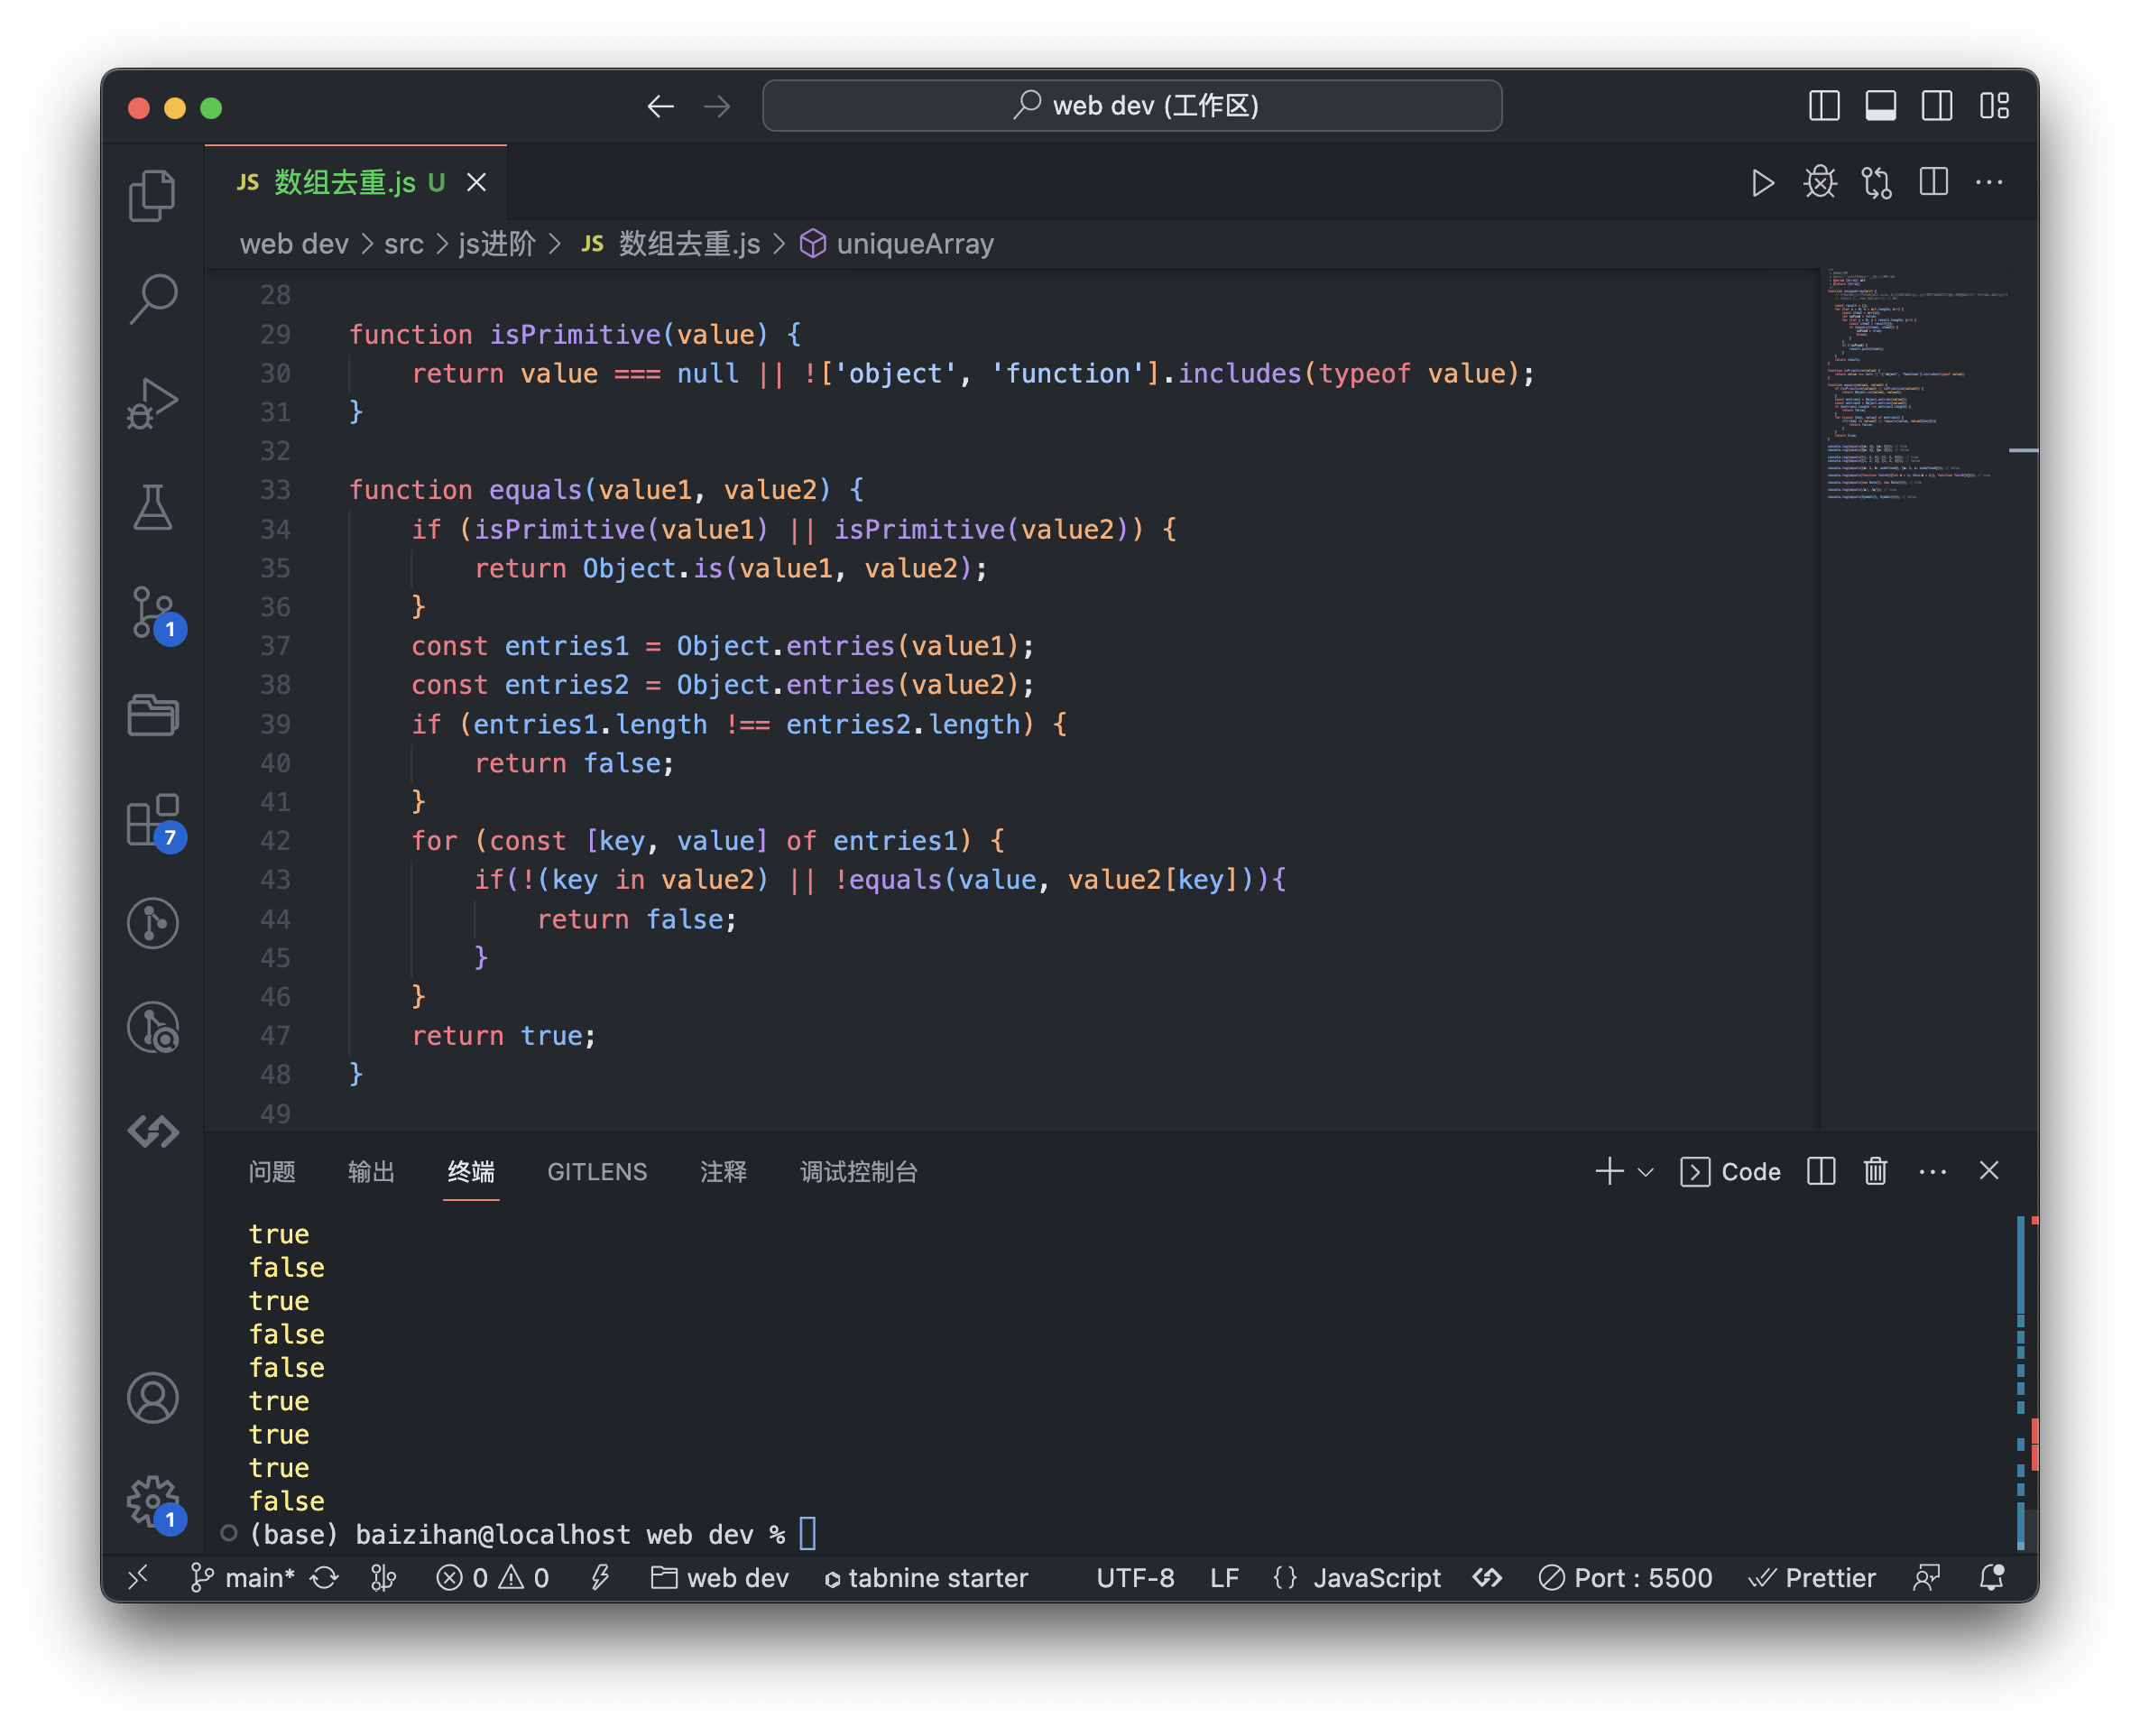Image resolution: width=2140 pixels, height=1736 pixels.
Task: Open the Testing flask view
Action: click(x=152, y=507)
